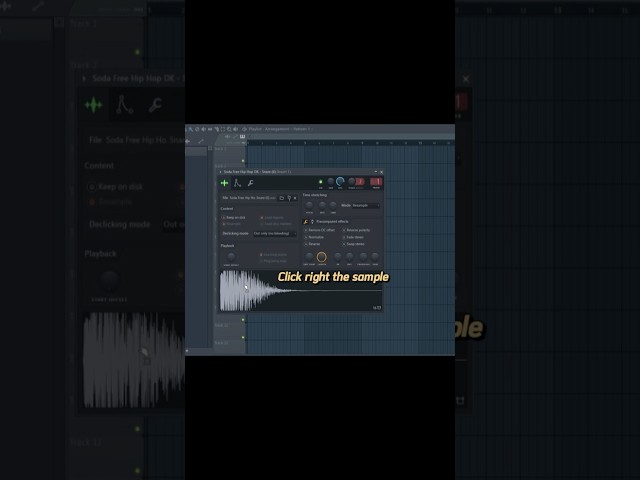Click the 16-bit indicator in the waveform corner
This screenshot has height=480, width=640.
pos(377,308)
